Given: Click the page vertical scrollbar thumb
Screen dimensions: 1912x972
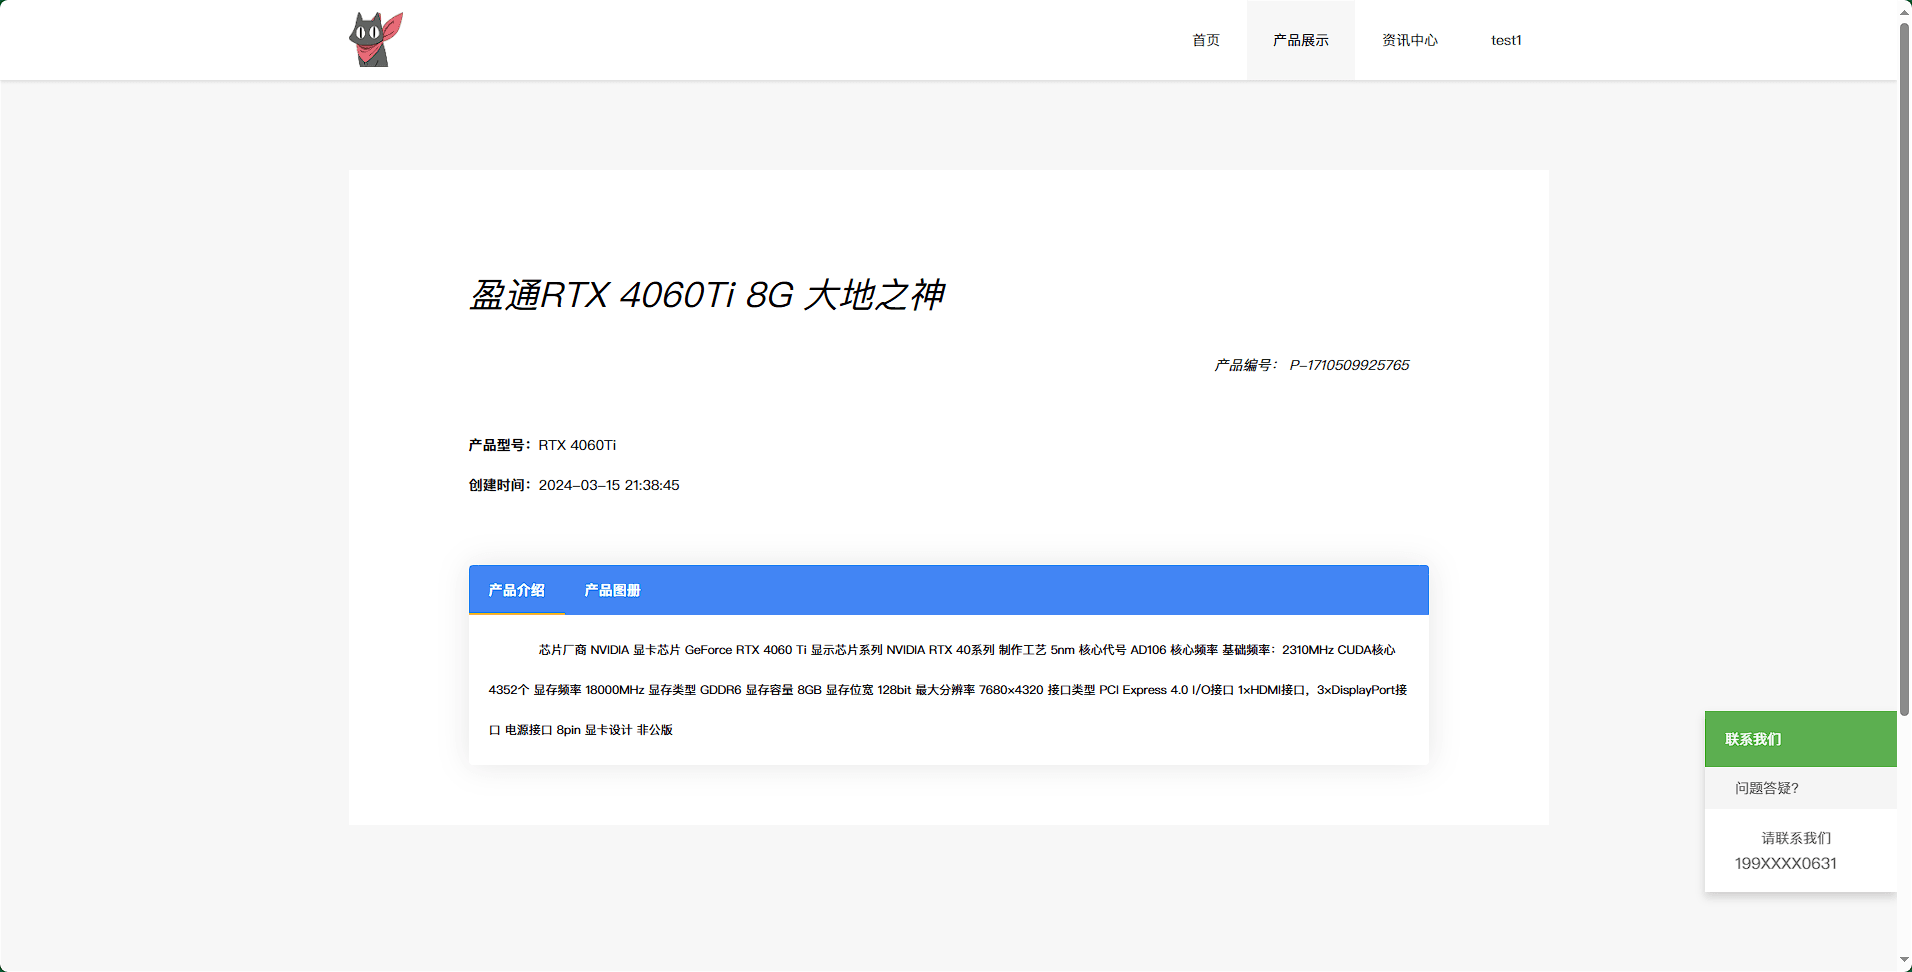Looking at the screenshot, I should [x=1904, y=368].
